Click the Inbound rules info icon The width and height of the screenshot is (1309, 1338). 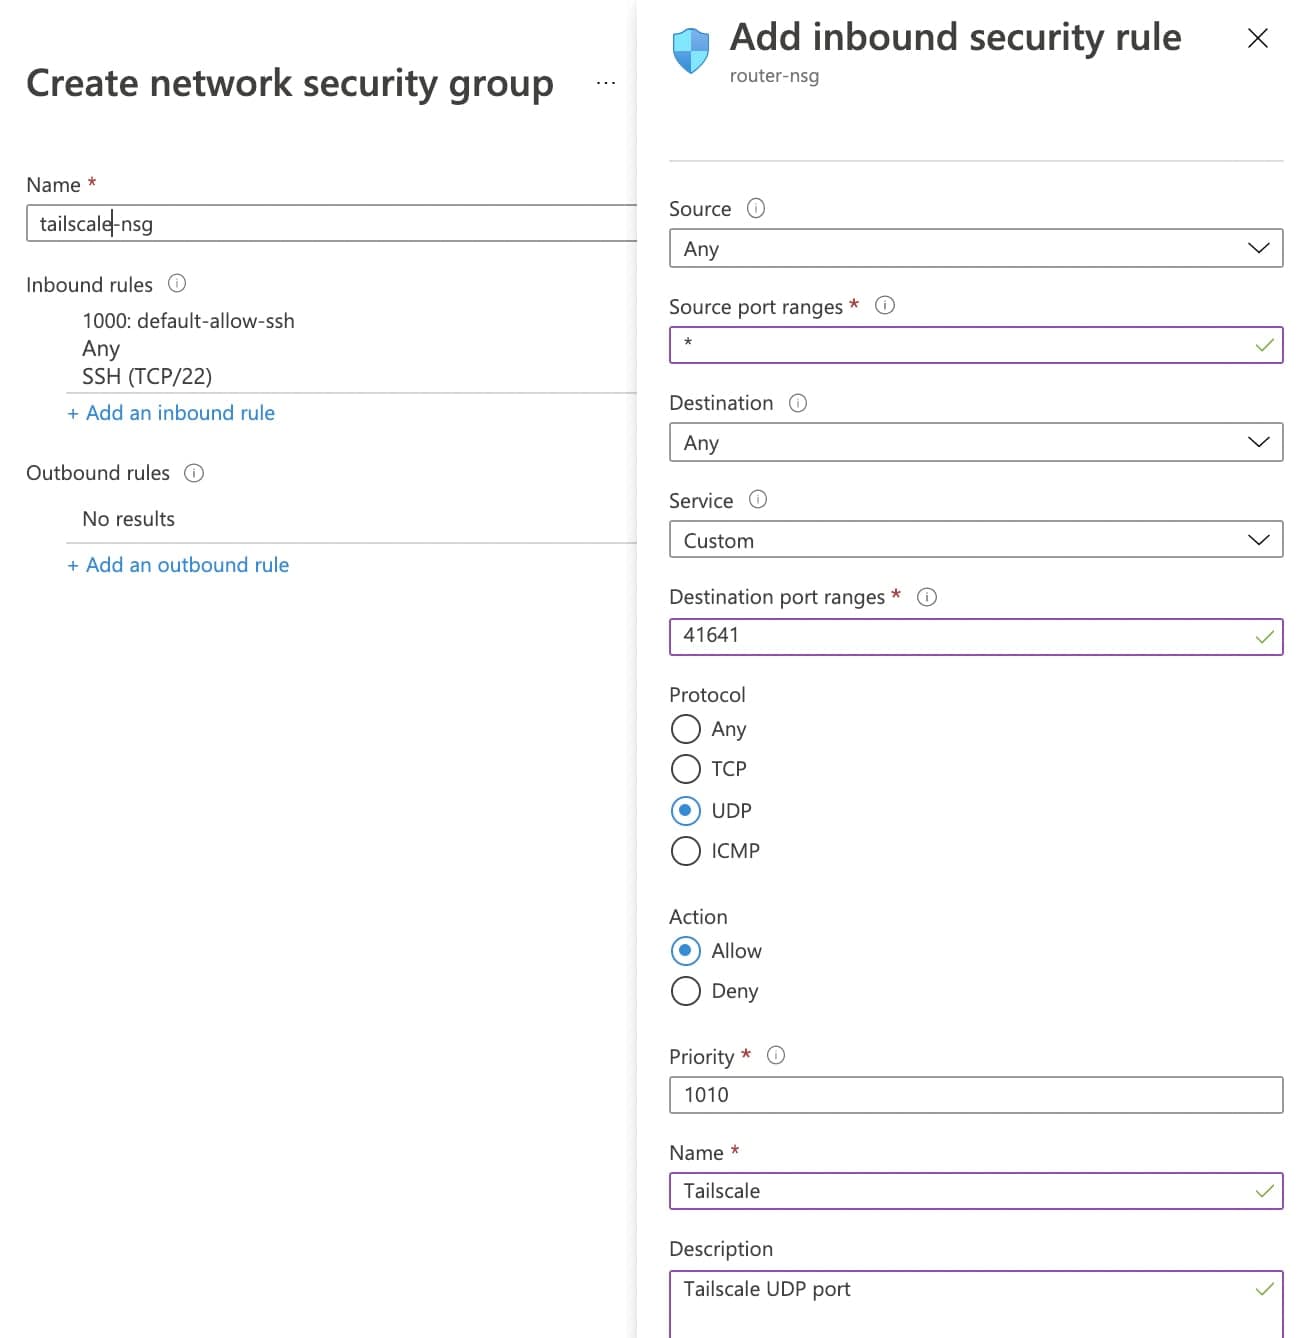click(177, 284)
